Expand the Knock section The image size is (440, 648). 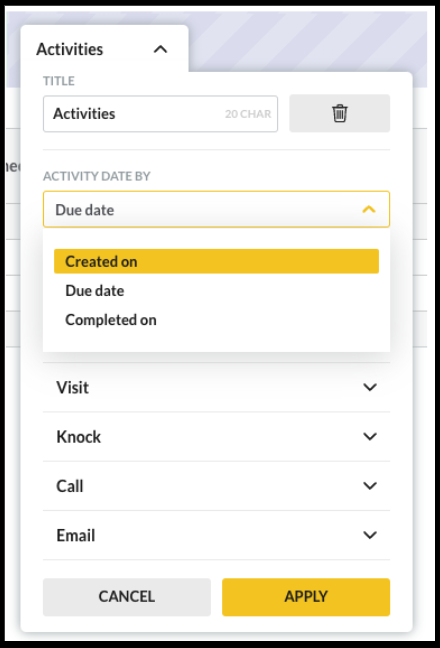[x=216, y=436]
